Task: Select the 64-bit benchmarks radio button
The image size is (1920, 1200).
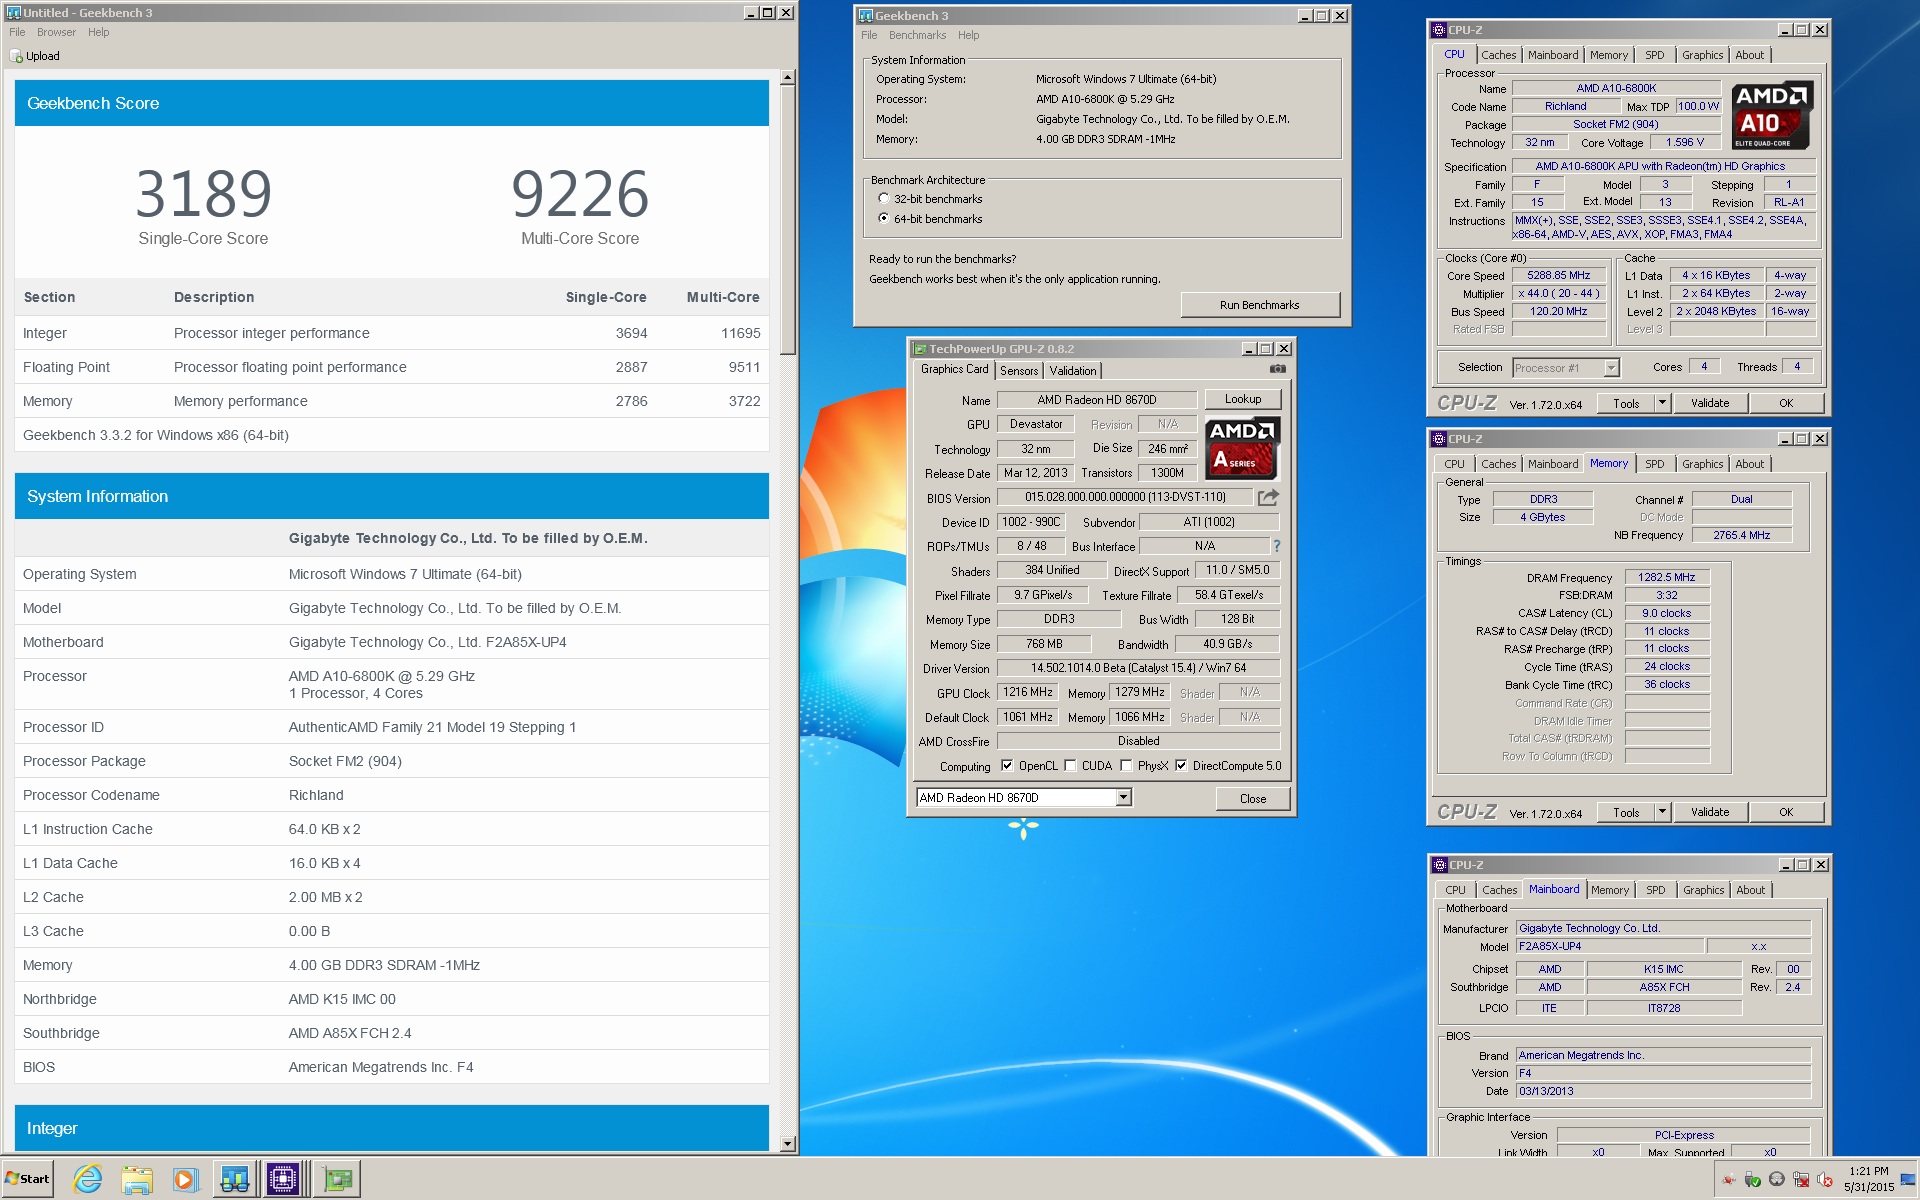Action: [x=883, y=218]
